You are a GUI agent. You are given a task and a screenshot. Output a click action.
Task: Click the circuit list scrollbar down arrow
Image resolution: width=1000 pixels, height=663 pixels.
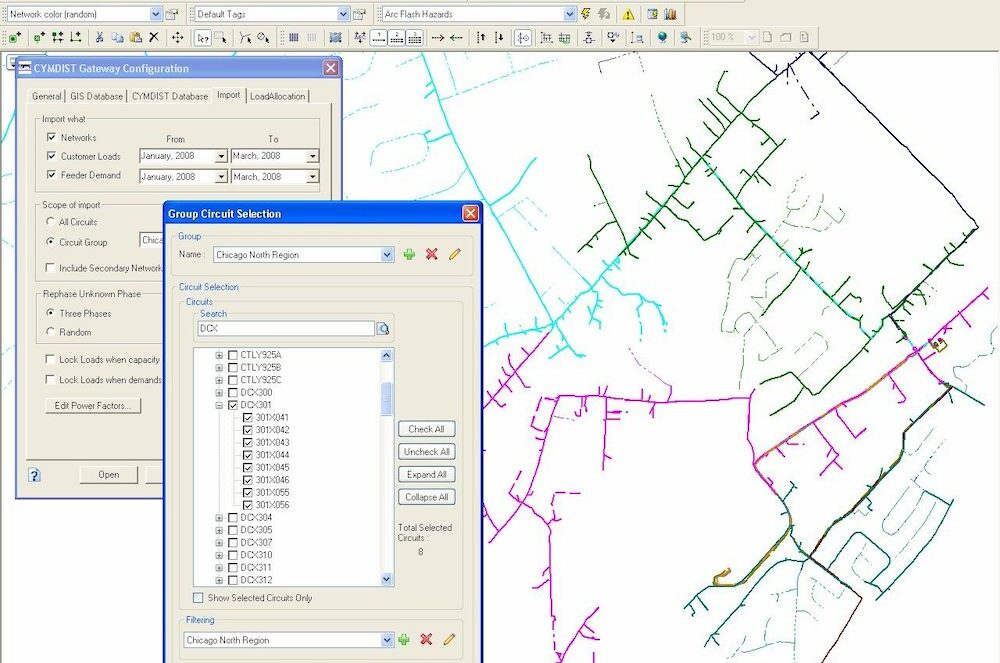click(x=386, y=579)
